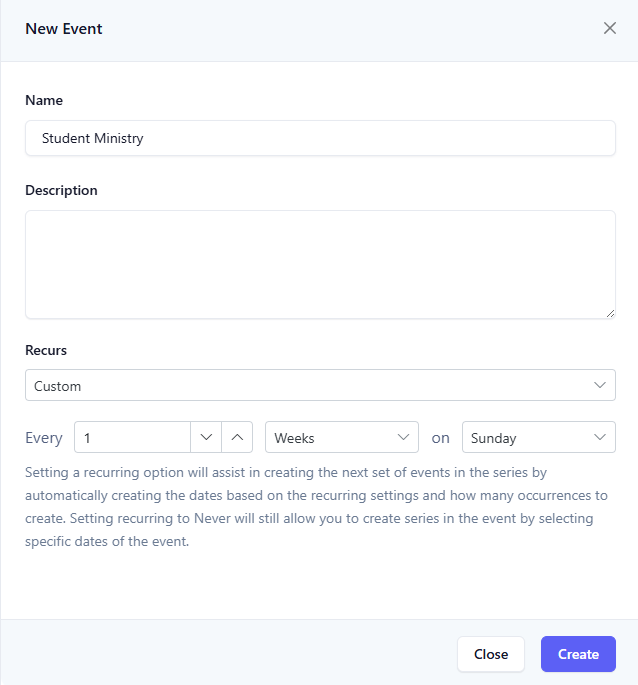Viewport: 638px width, 685px height.
Task: Click the New Event dialog title
Action: coord(64,29)
